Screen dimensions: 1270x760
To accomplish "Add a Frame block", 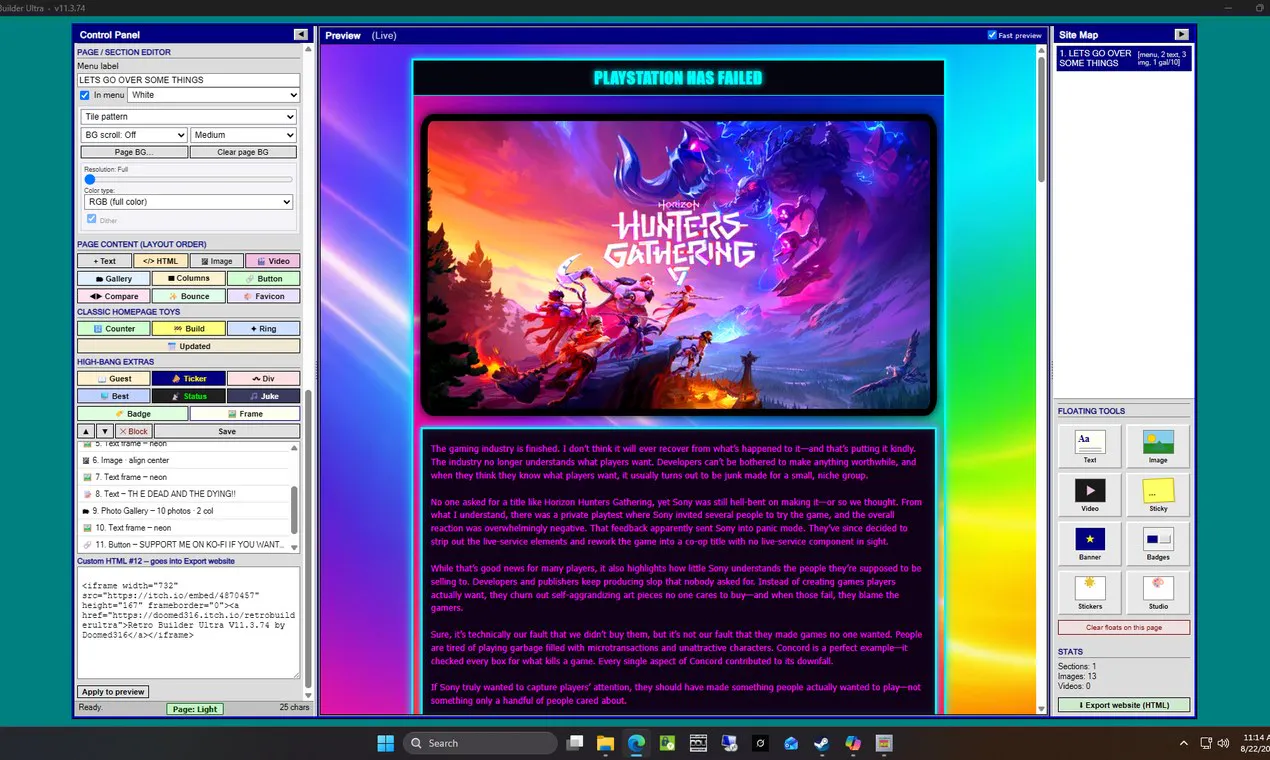I will point(245,414).
